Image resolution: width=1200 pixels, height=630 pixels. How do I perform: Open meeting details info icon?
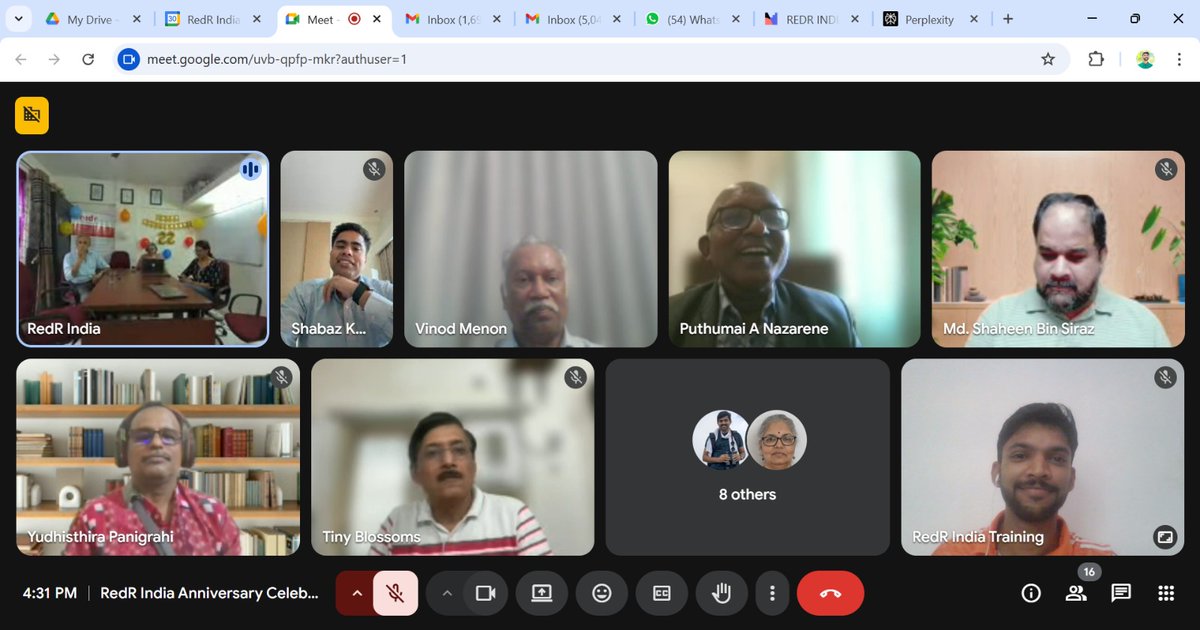[1031, 593]
